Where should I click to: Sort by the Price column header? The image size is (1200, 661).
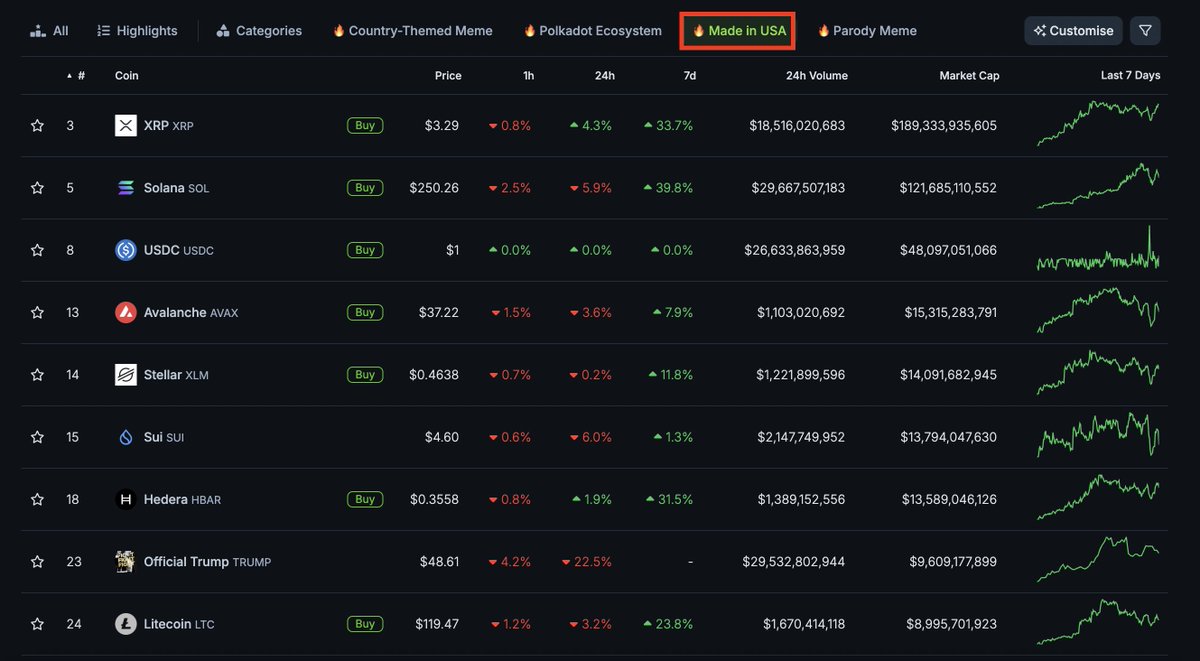tap(448, 76)
